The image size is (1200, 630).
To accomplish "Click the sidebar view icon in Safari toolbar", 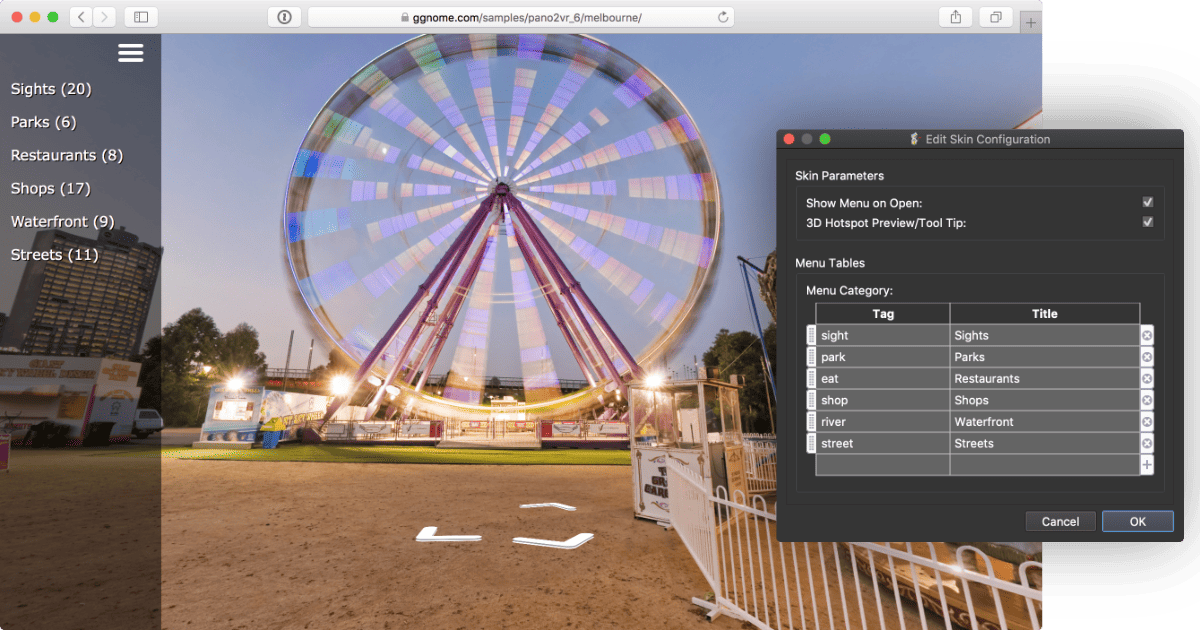I will 139,16.
